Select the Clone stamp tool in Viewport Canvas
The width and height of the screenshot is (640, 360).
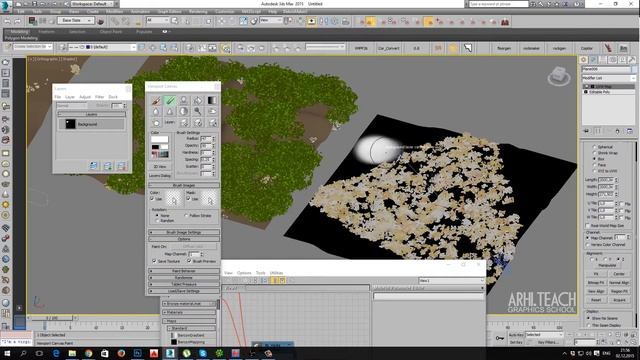pos(184,100)
